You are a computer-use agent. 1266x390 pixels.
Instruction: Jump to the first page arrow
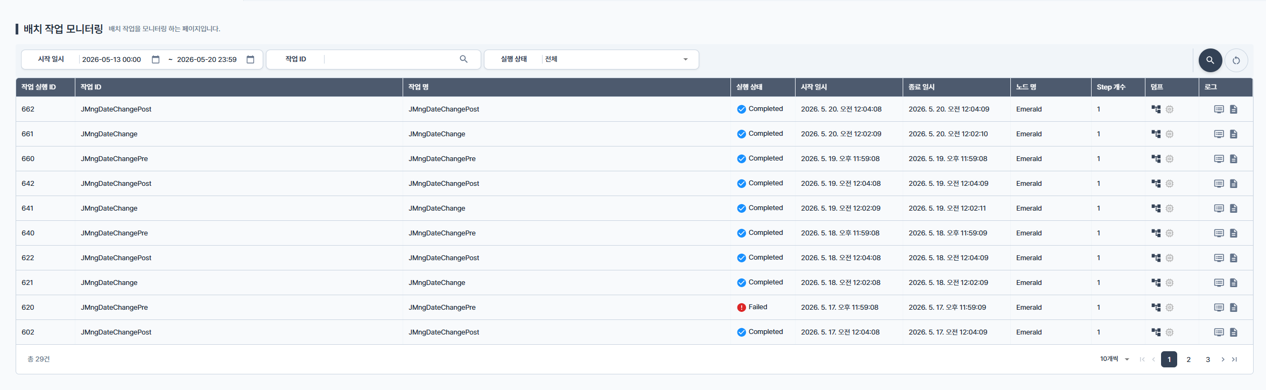pos(1142,359)
